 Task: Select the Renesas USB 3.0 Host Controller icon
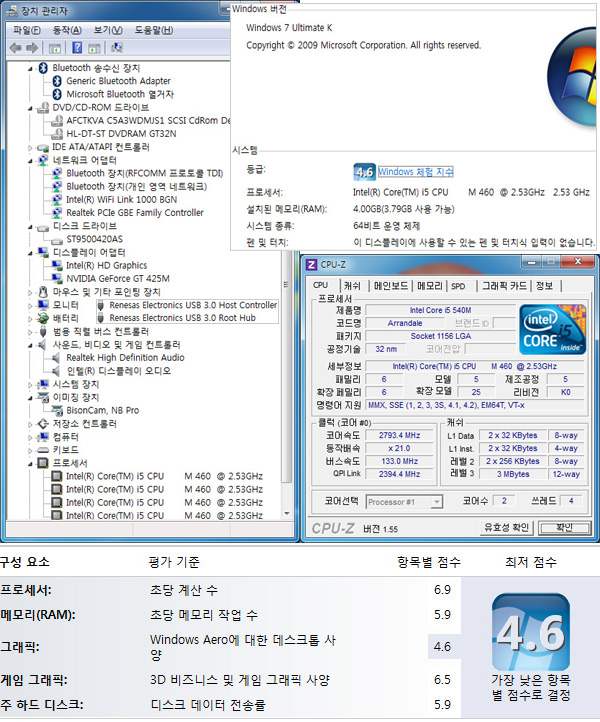pyautogui.click(x=100, y=305)
